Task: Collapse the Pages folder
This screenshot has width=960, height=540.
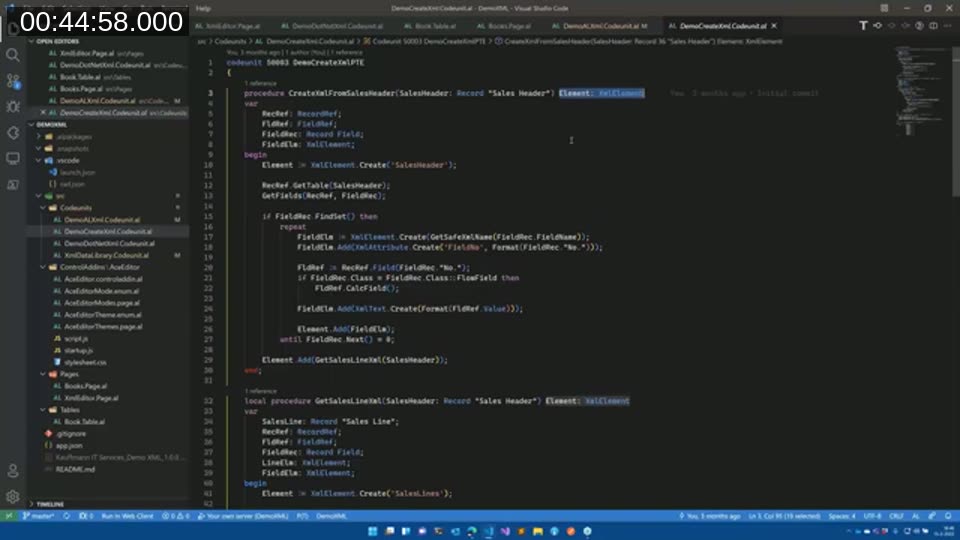Action: point(69,373)
